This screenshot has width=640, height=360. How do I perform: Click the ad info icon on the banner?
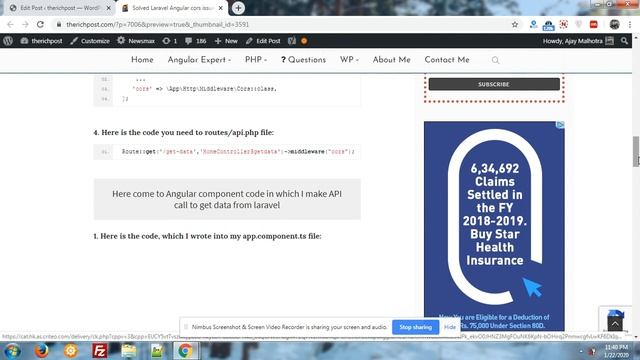point(561,124)
